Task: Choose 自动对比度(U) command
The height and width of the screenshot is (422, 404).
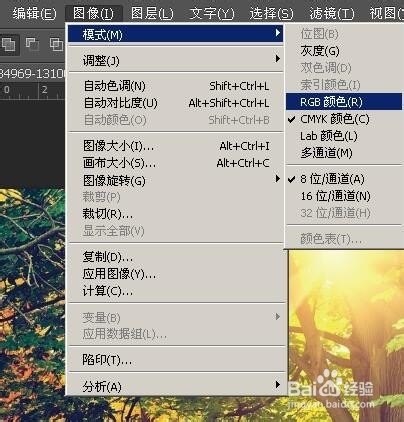Action: click(x=175, y=103)
